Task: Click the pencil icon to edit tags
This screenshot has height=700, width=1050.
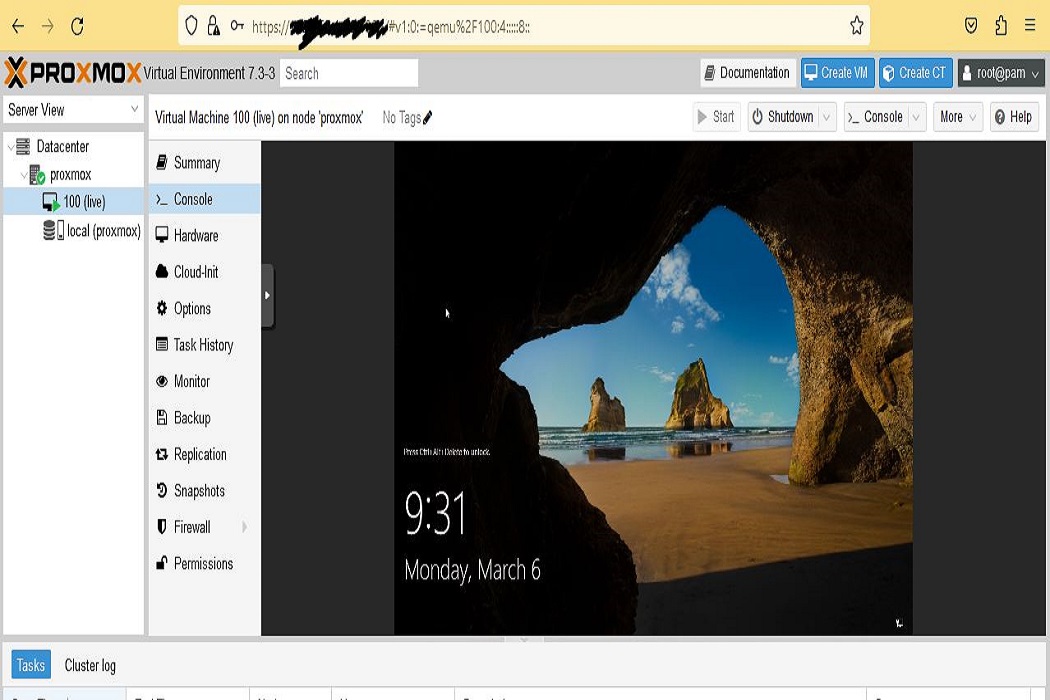Action: tap(428, 118)
